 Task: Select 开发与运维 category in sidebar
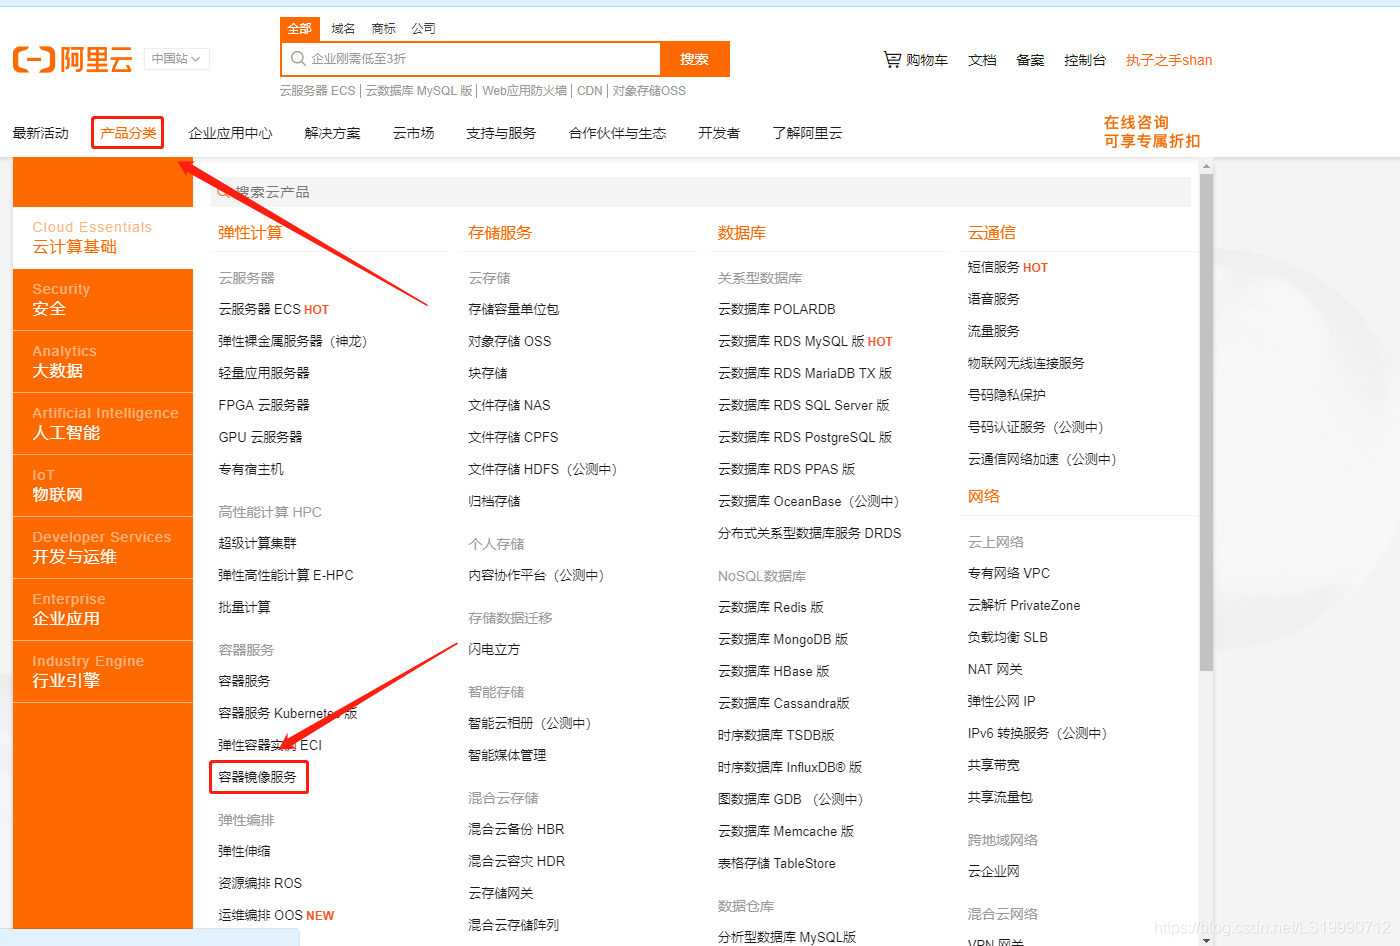tap(103, 547)
